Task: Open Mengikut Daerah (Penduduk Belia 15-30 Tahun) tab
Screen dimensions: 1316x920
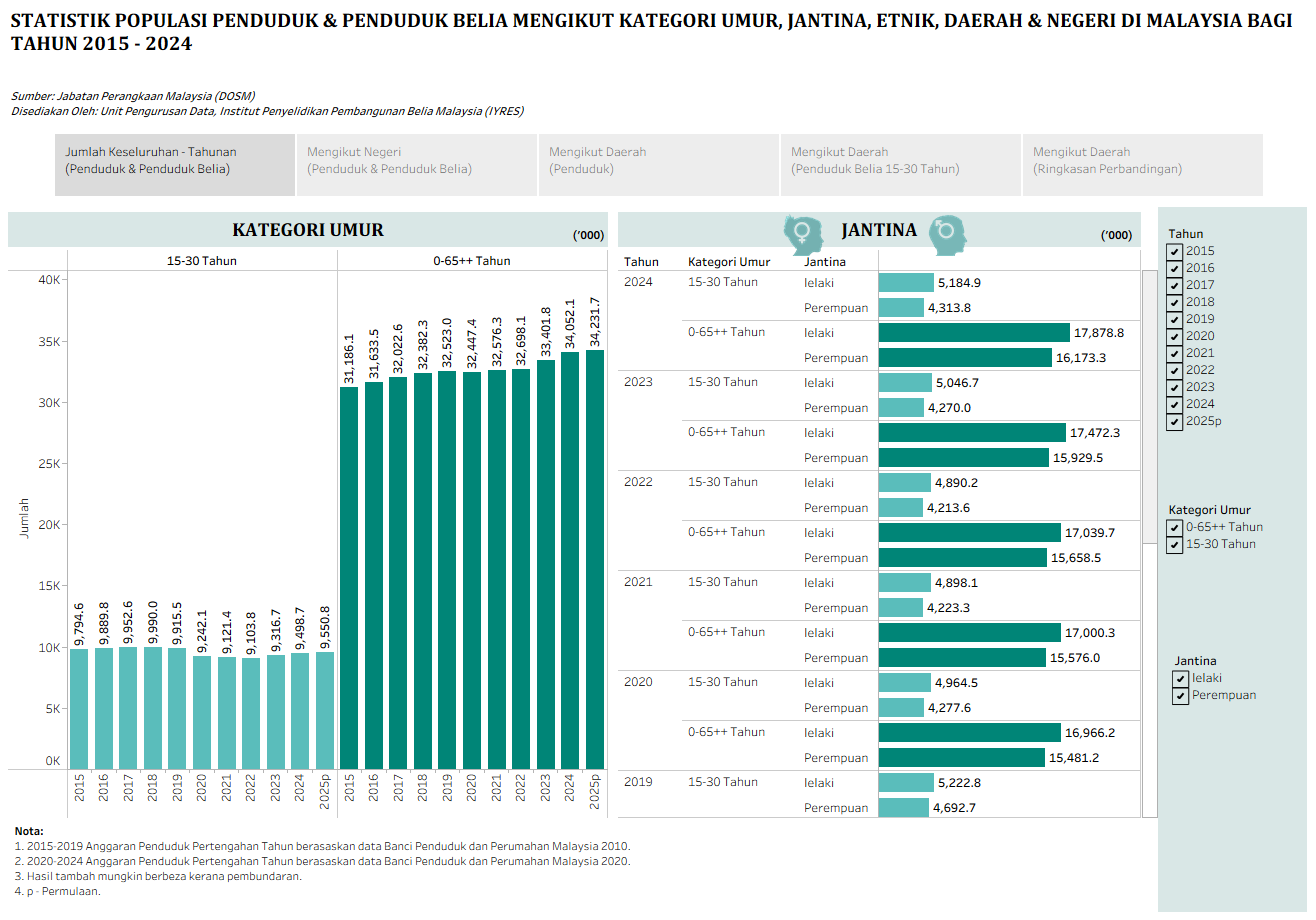Action: (901, 165)
